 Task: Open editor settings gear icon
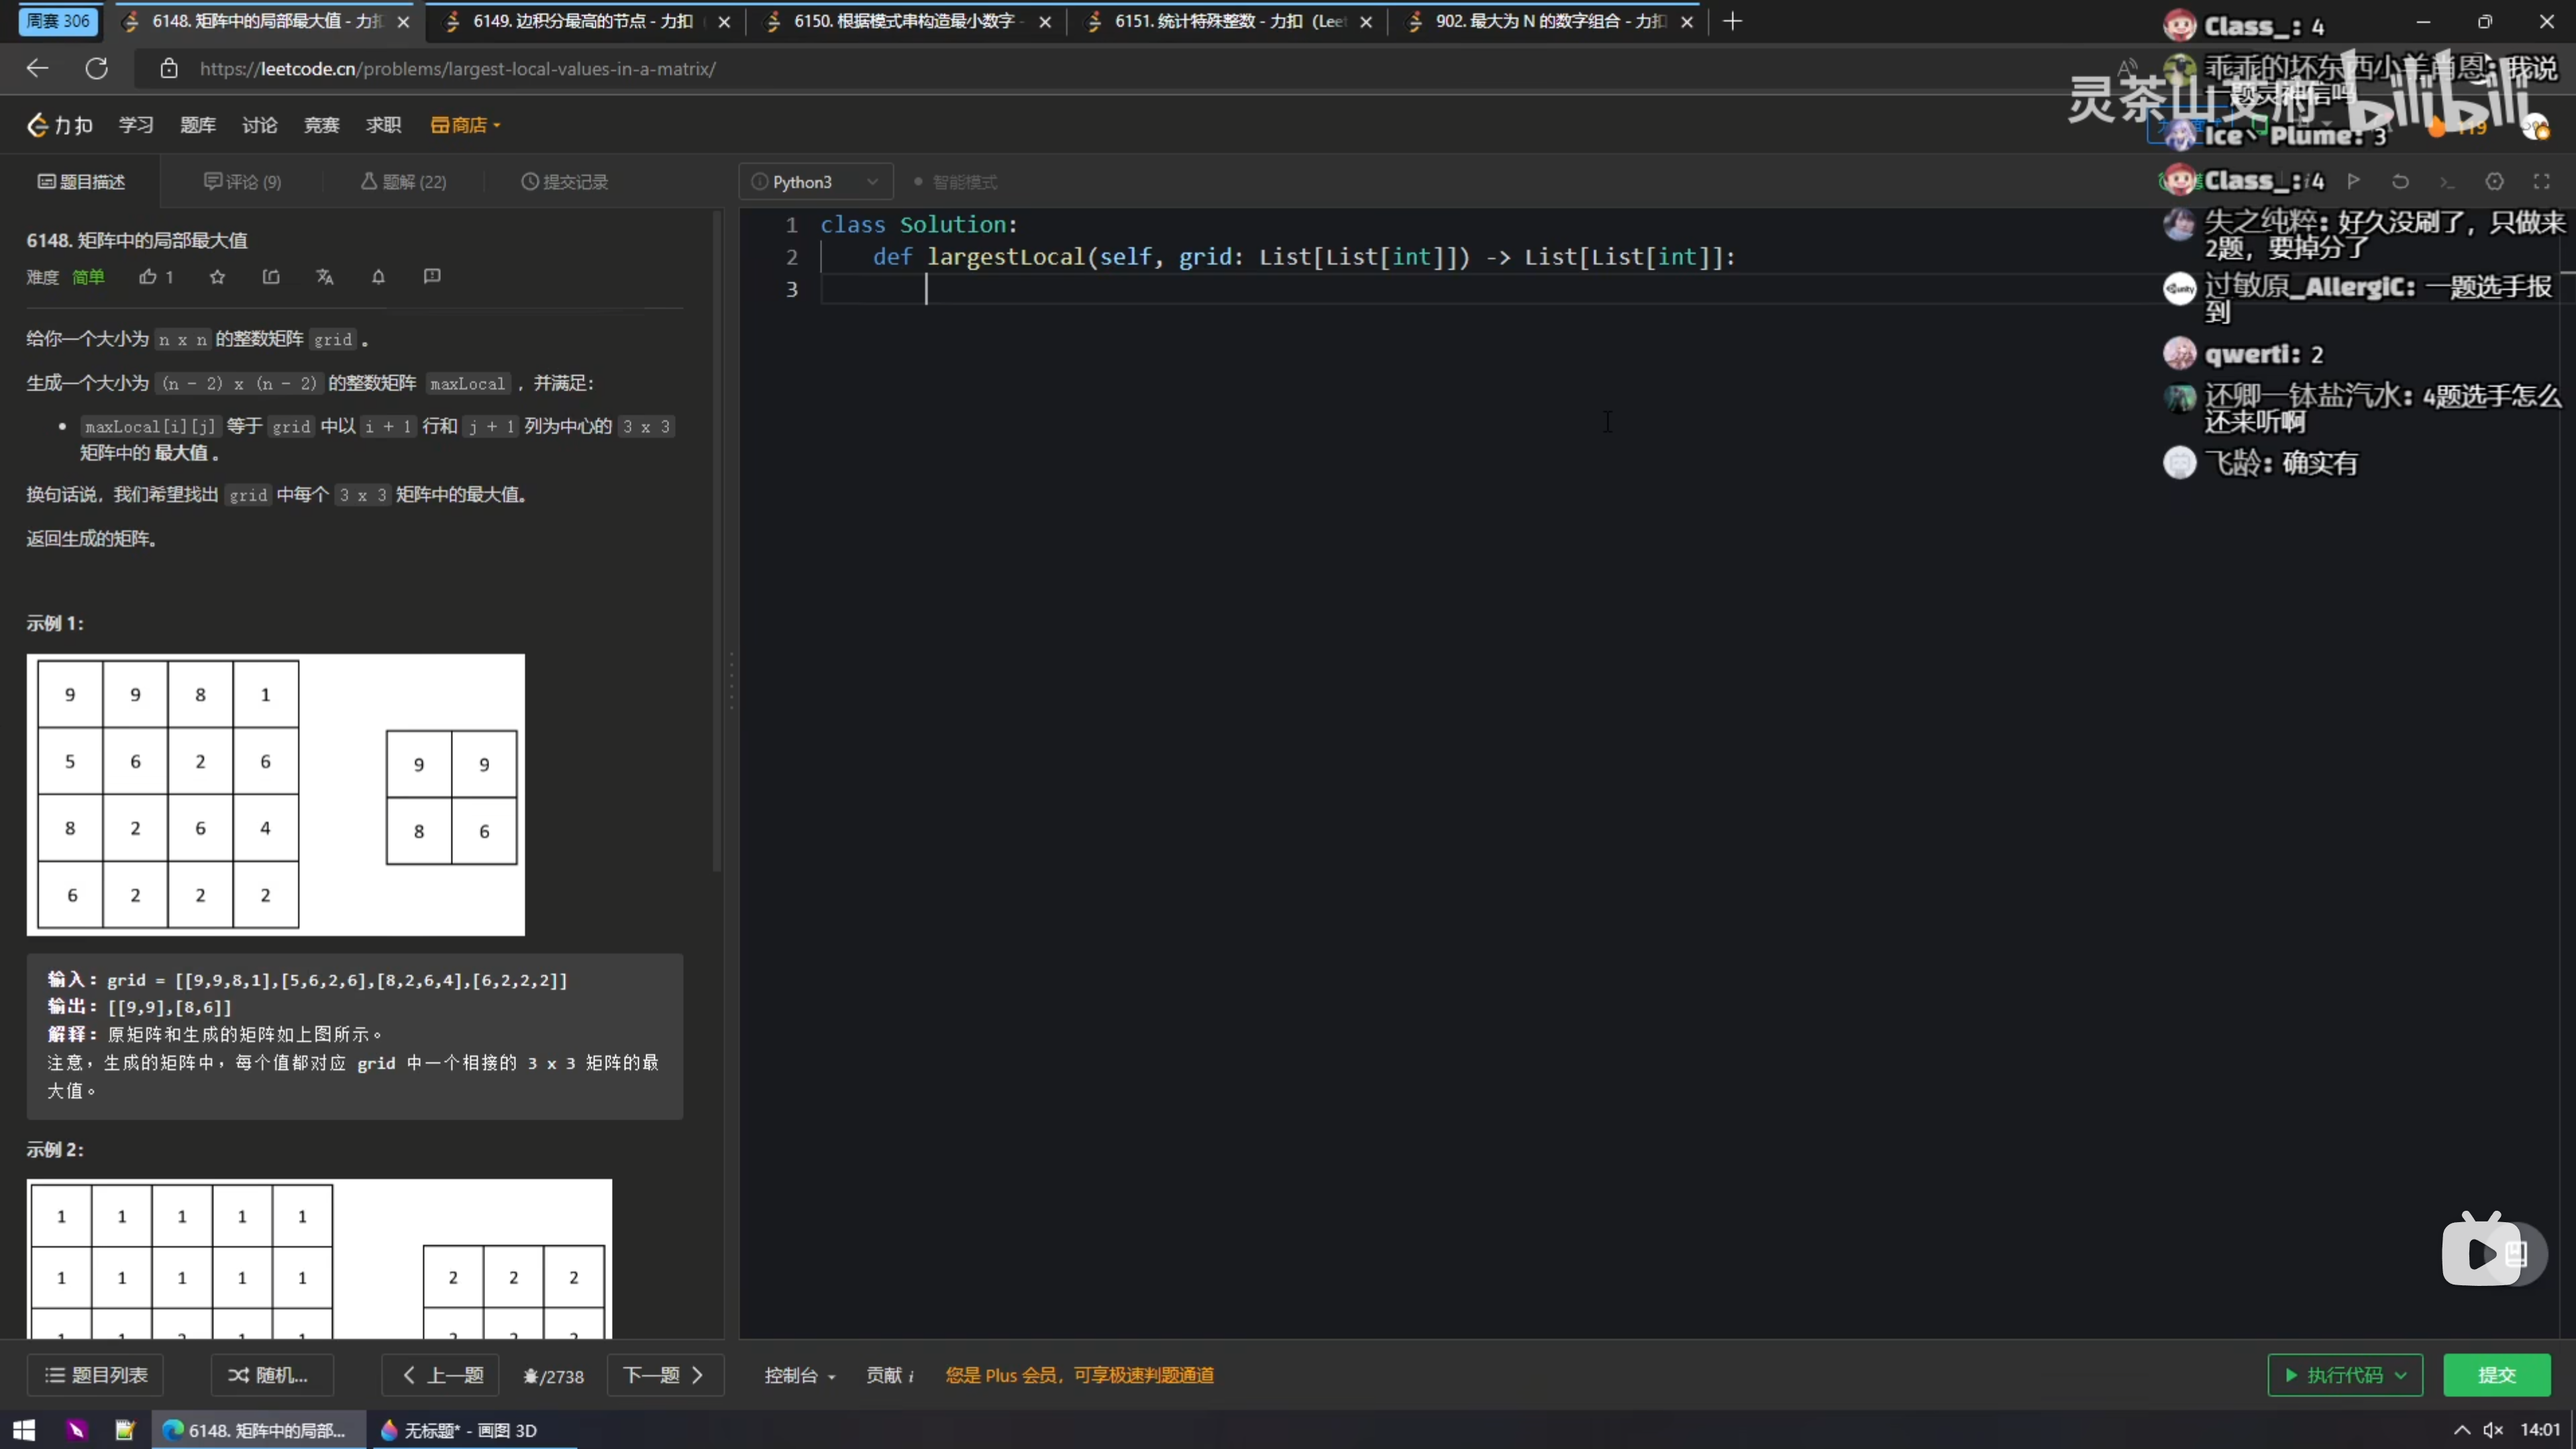[x=2494, y=181]
